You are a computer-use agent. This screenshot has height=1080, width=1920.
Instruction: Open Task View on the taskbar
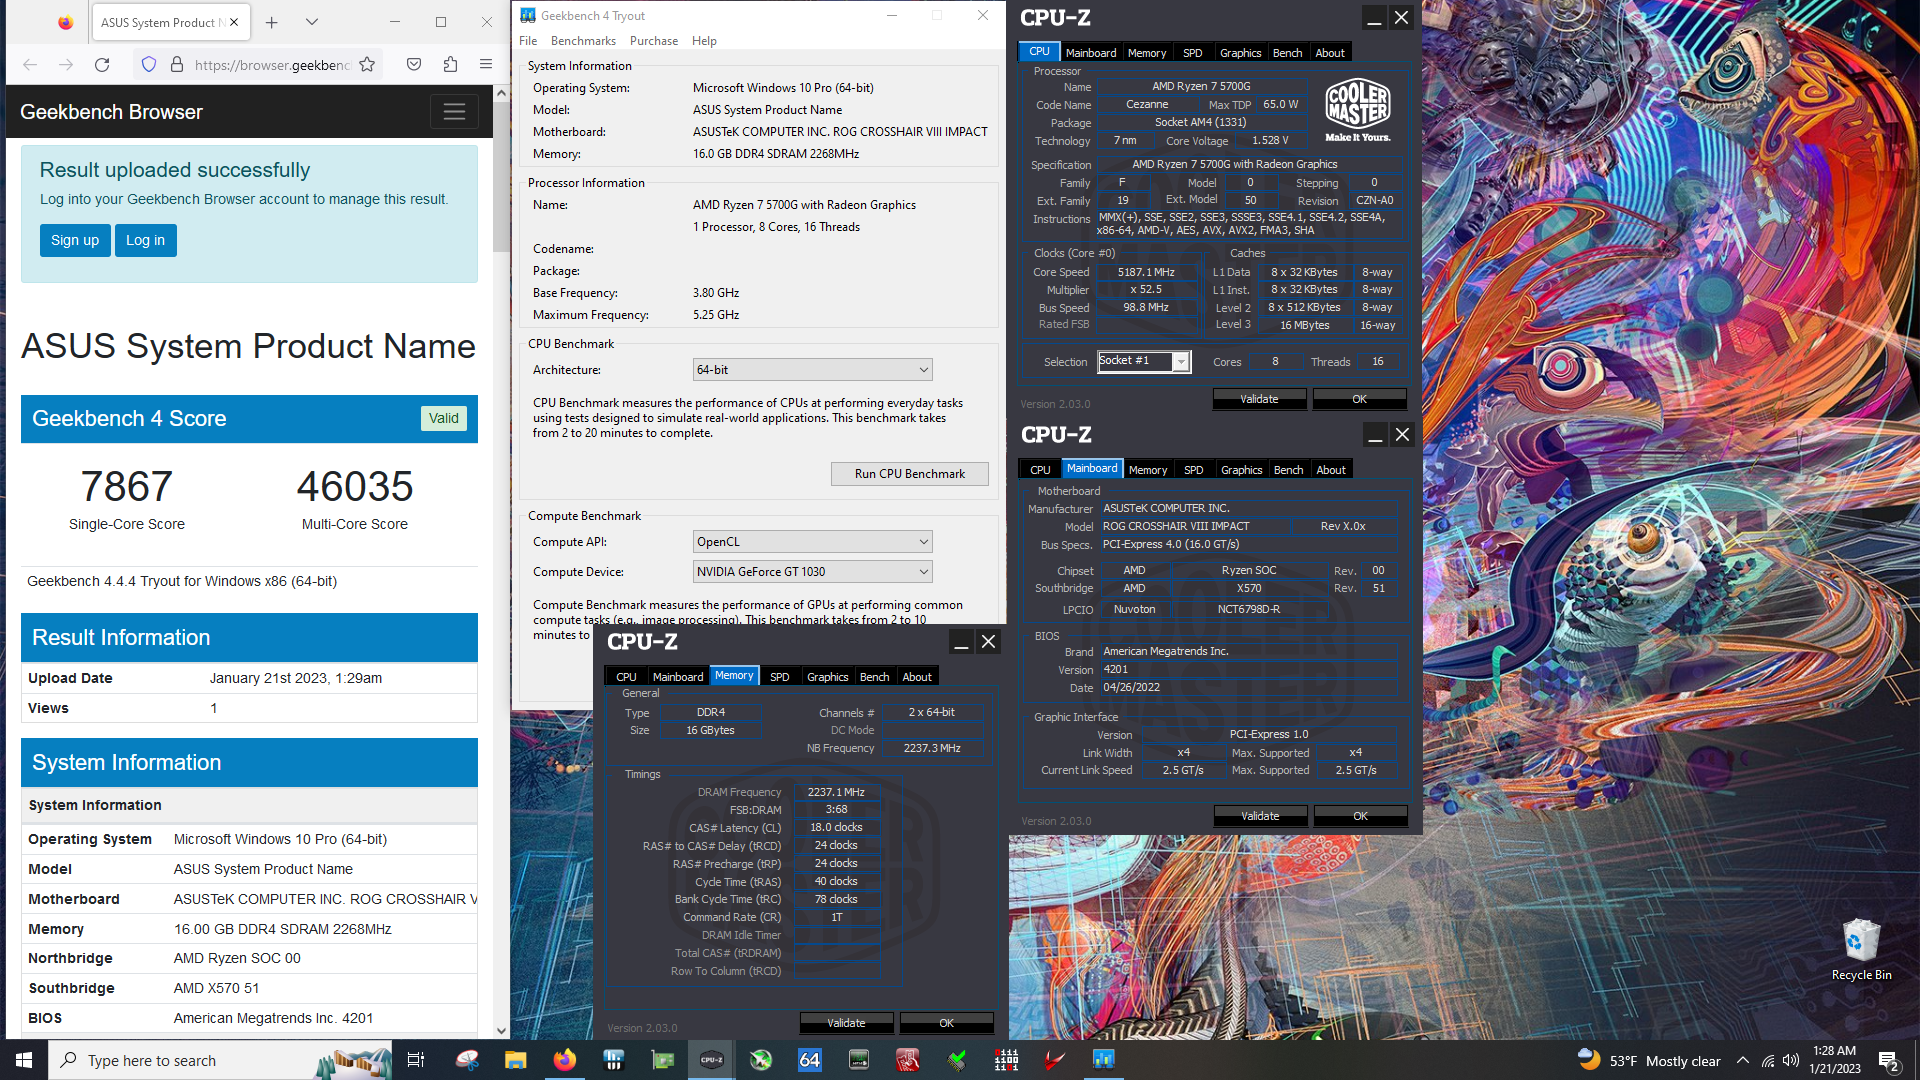[x=416, y=1060]
